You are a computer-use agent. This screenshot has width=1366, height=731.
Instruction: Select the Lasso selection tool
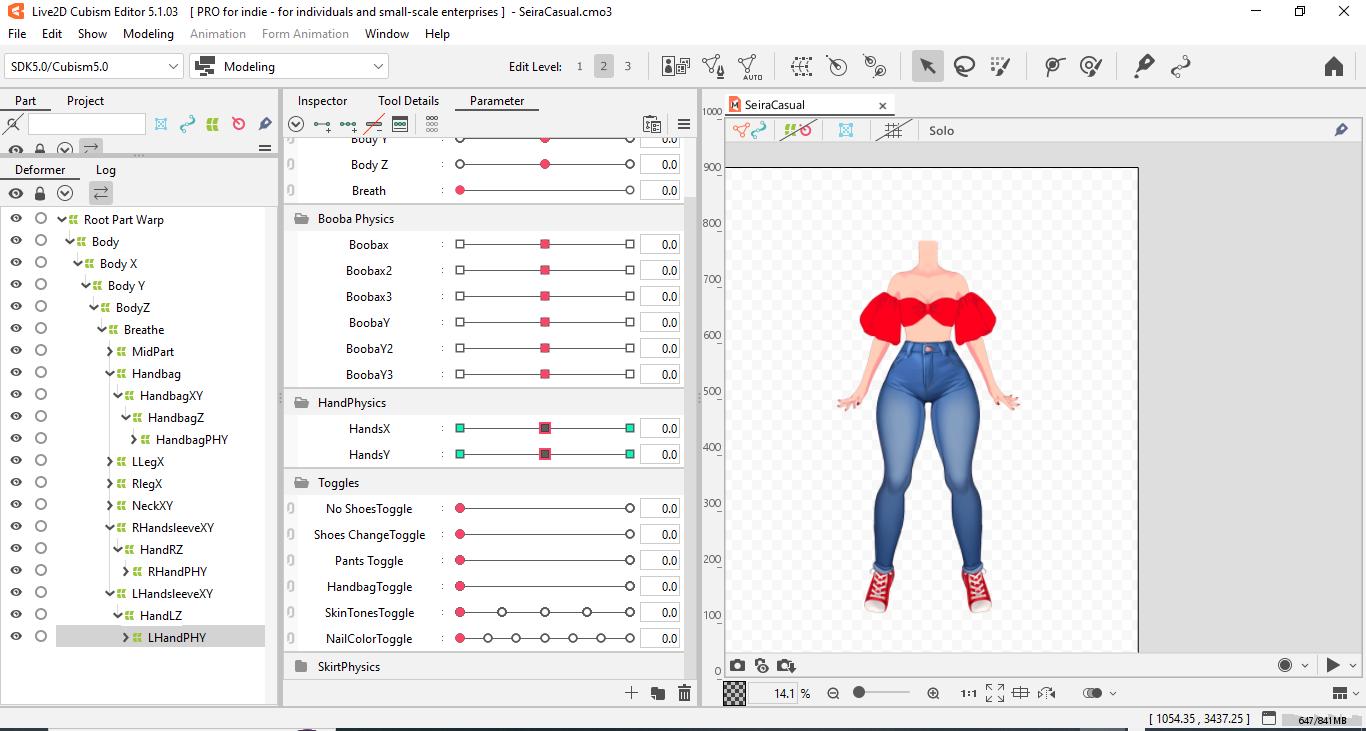tap(964, 65)
